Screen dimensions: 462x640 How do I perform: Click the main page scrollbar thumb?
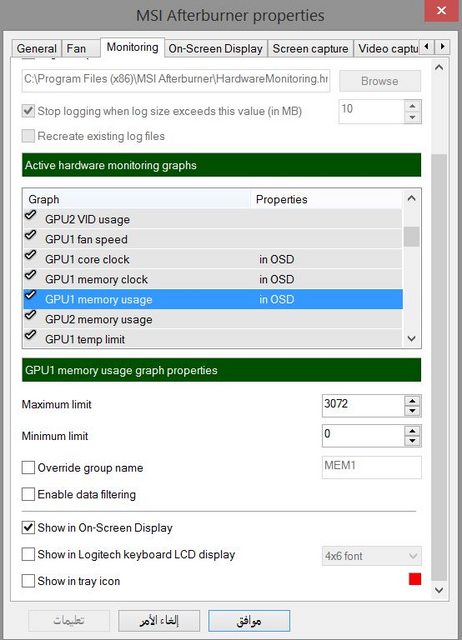pyautogui.click(x=439, y=367)
